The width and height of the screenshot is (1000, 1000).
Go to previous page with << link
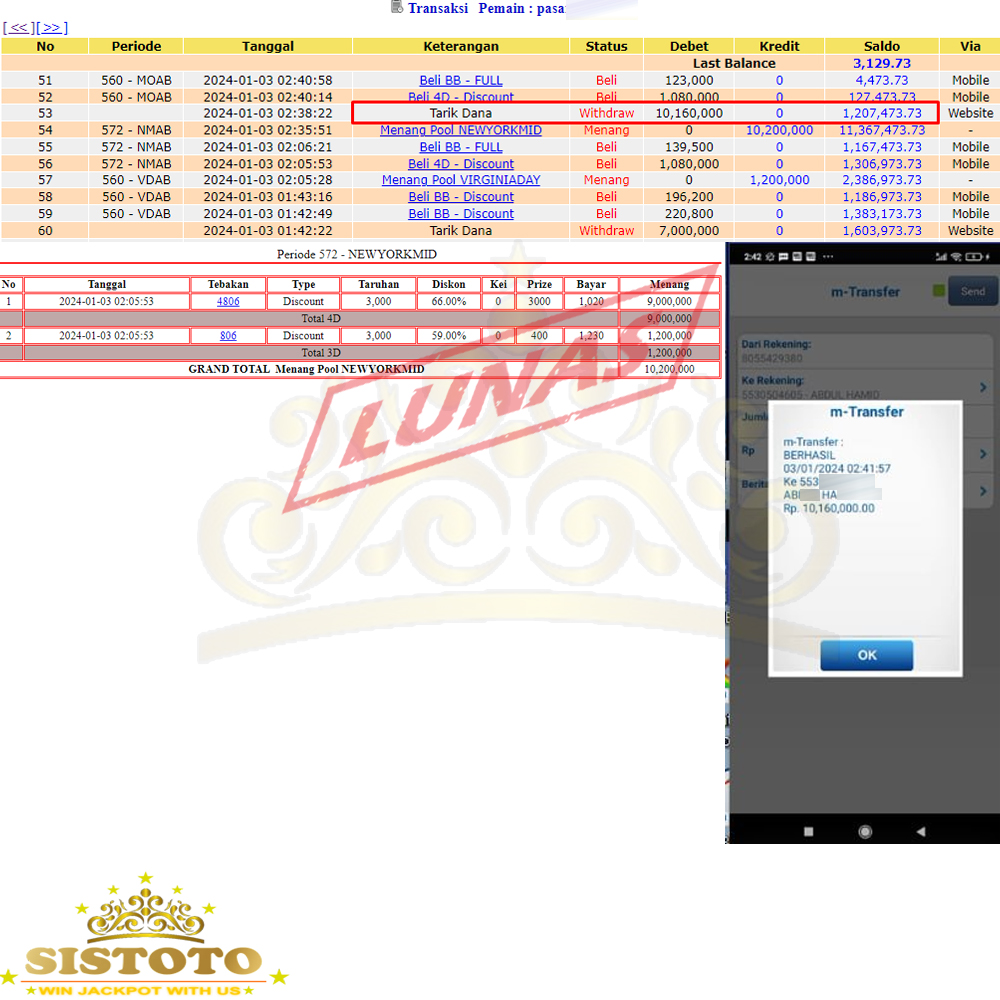click(19, 28)
